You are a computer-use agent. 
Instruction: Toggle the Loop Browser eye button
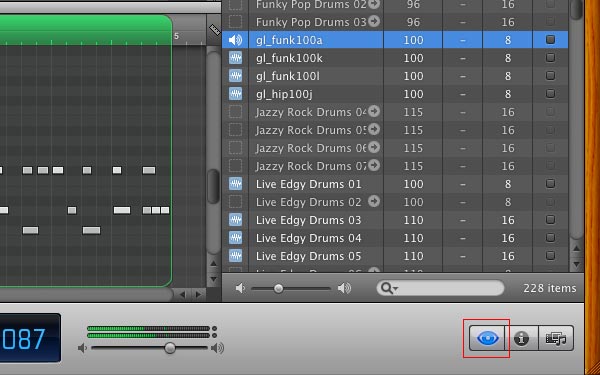click(x=487, y=338)
